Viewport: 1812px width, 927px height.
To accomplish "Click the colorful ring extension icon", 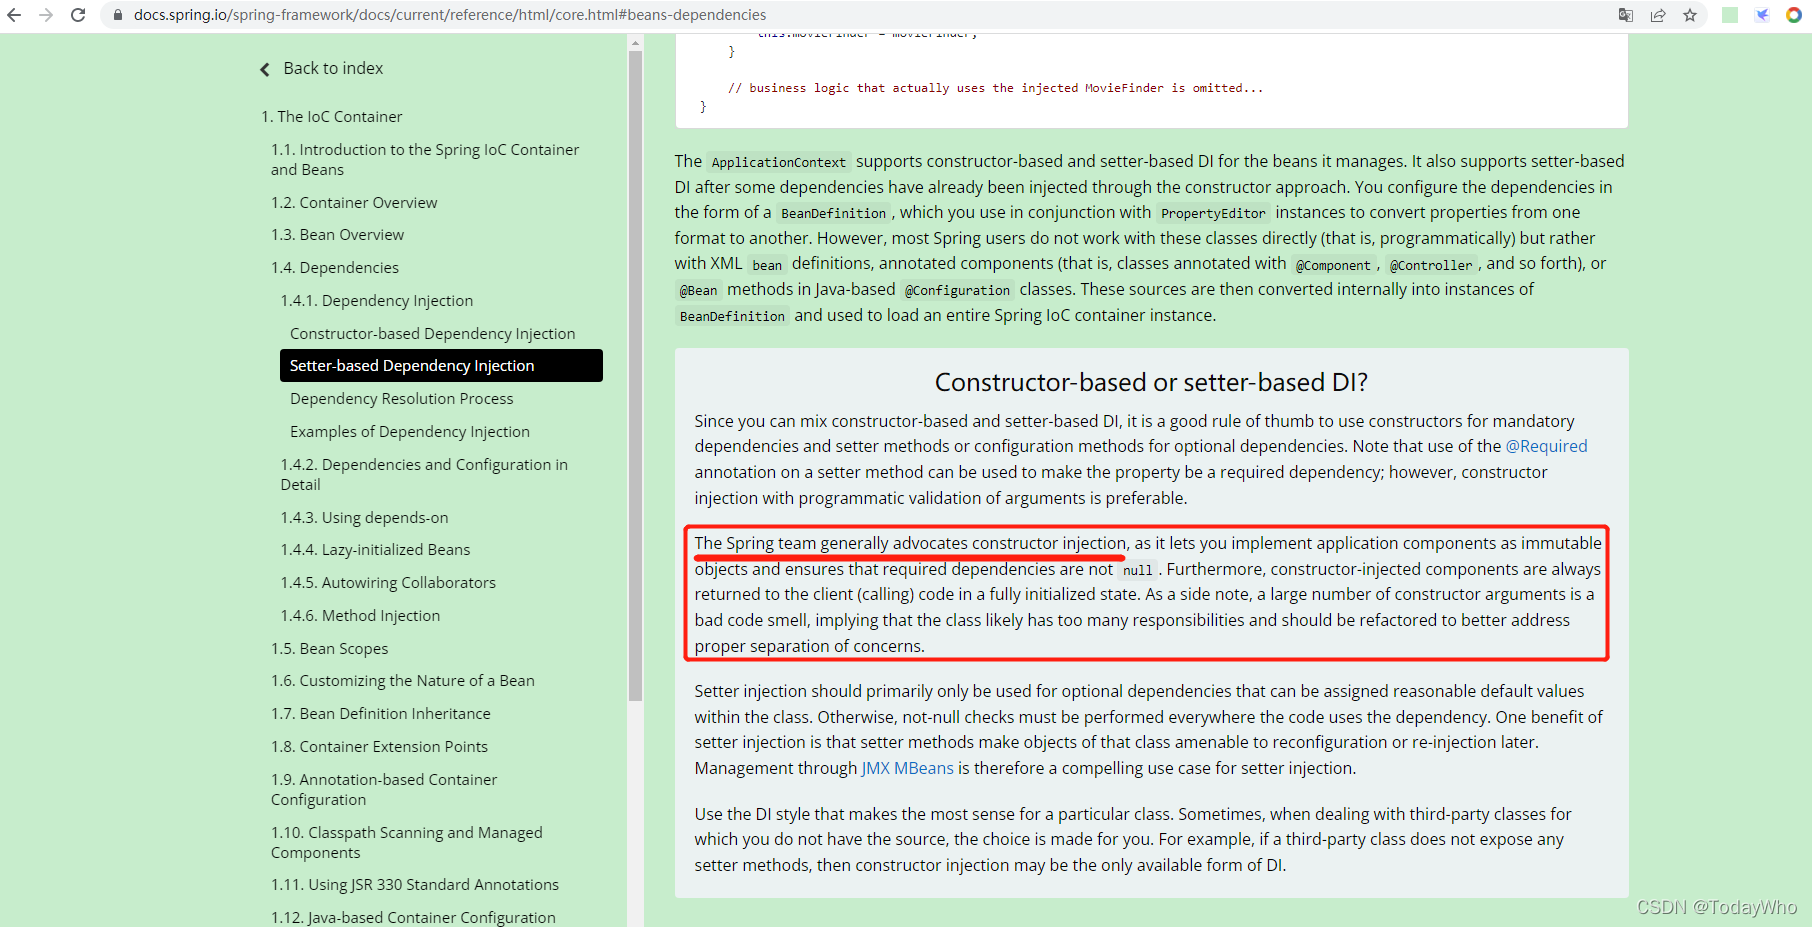I will pos(1794,15).
